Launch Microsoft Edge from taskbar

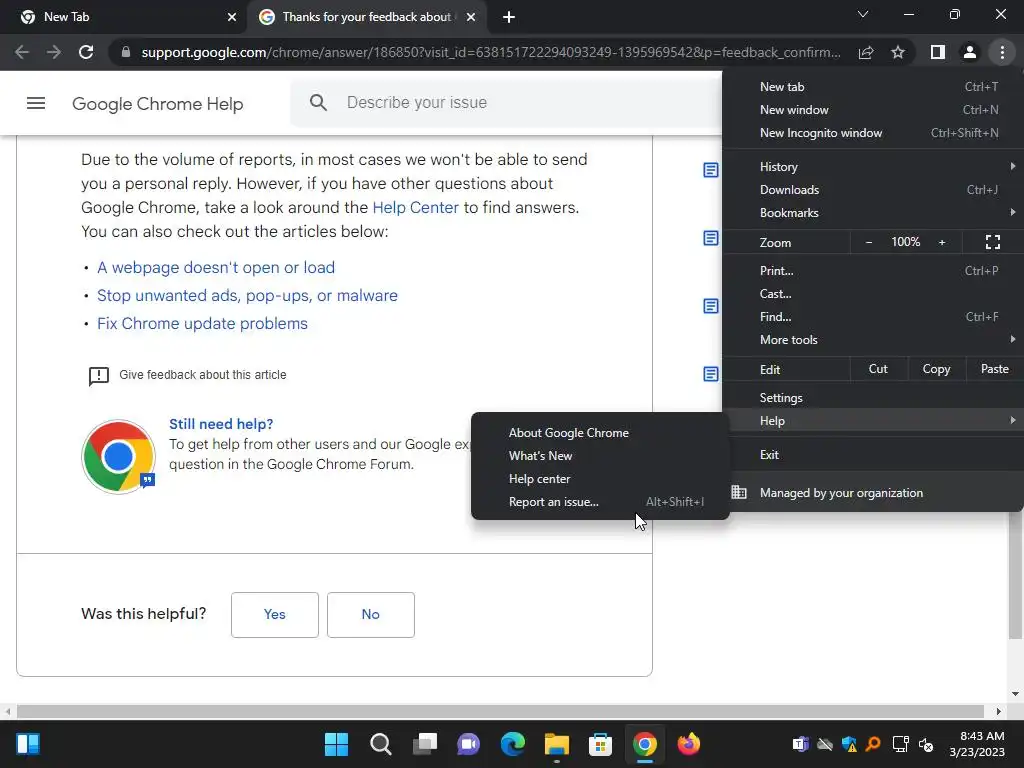[x=513, y=744]
